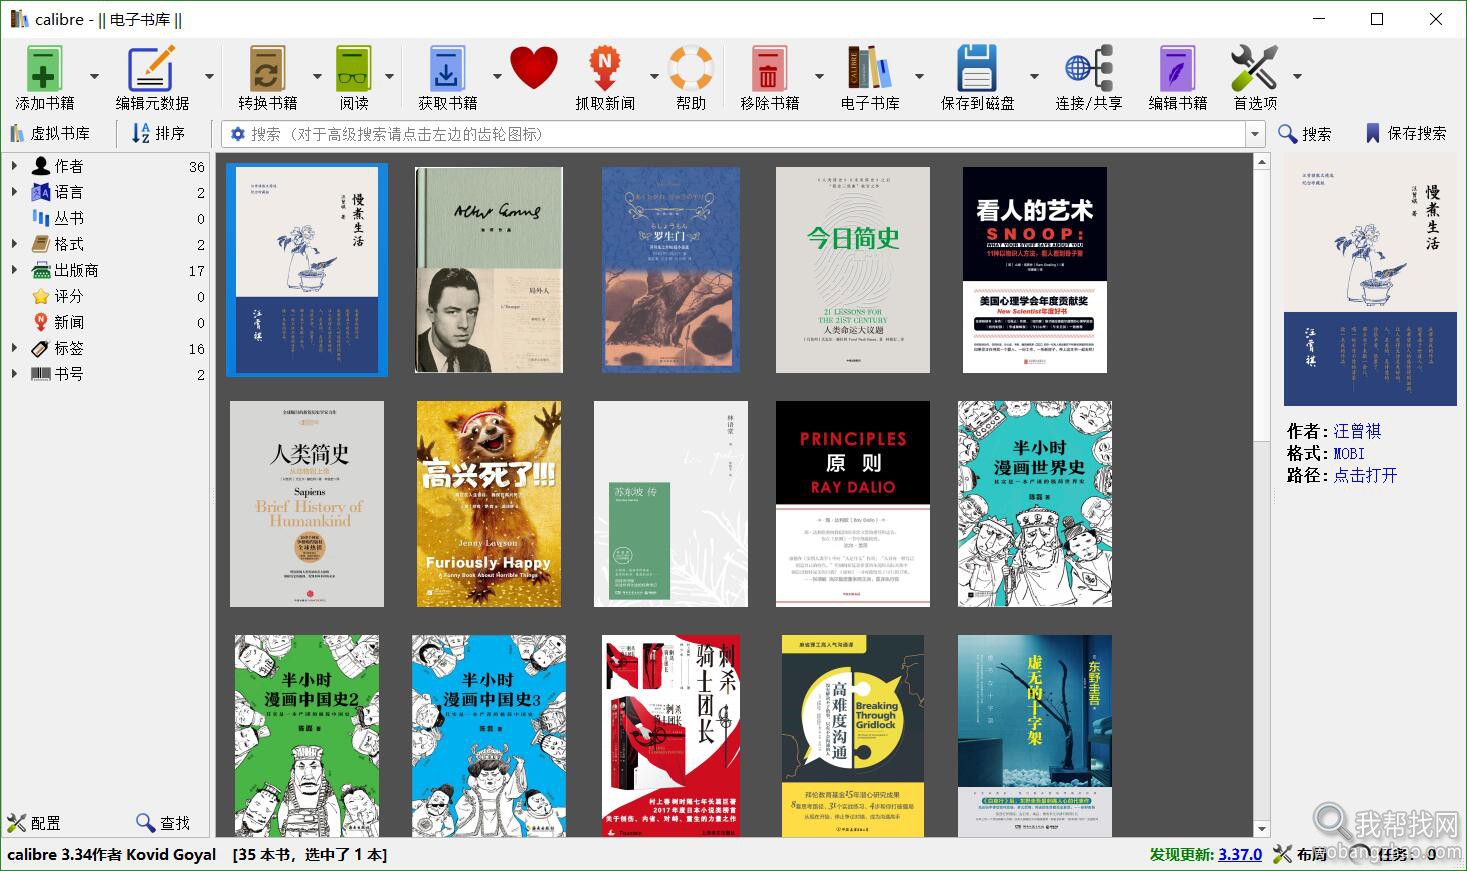
Task: Click the search gear advanced search icon
Action: (x=238, y=134)
